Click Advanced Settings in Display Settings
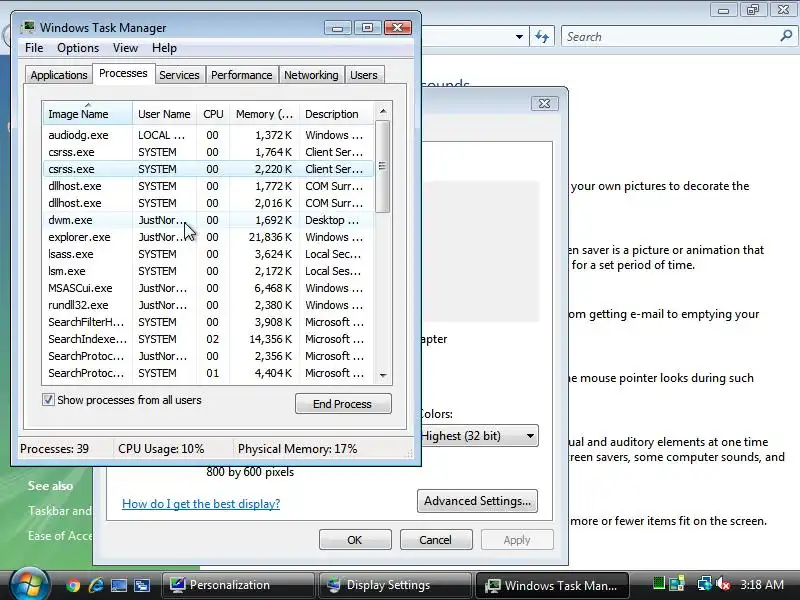This screenshot has width=800, height=600. (477, 501)
